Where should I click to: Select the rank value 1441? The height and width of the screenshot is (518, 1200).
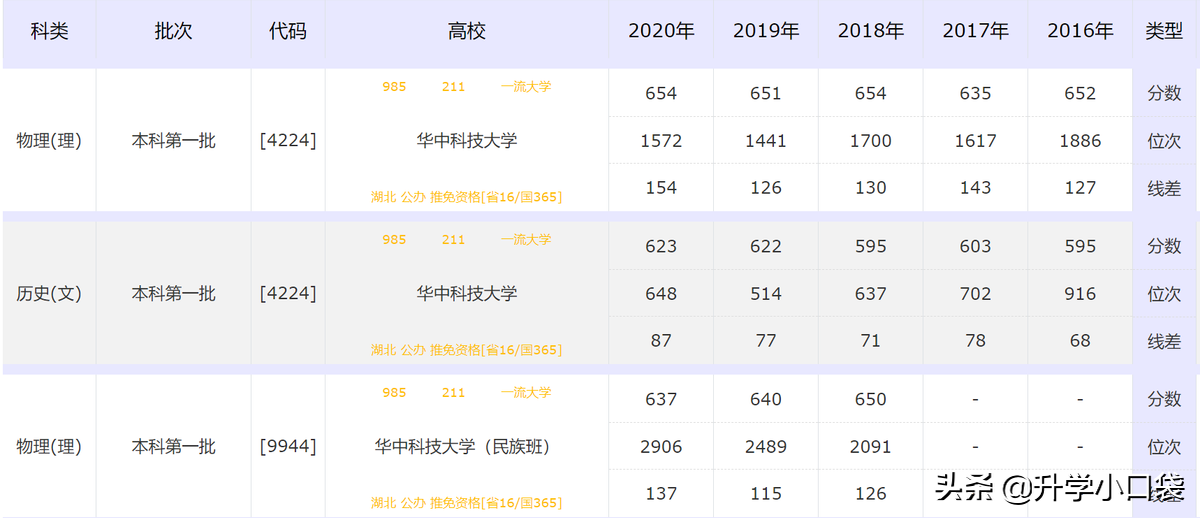point(766,141)
